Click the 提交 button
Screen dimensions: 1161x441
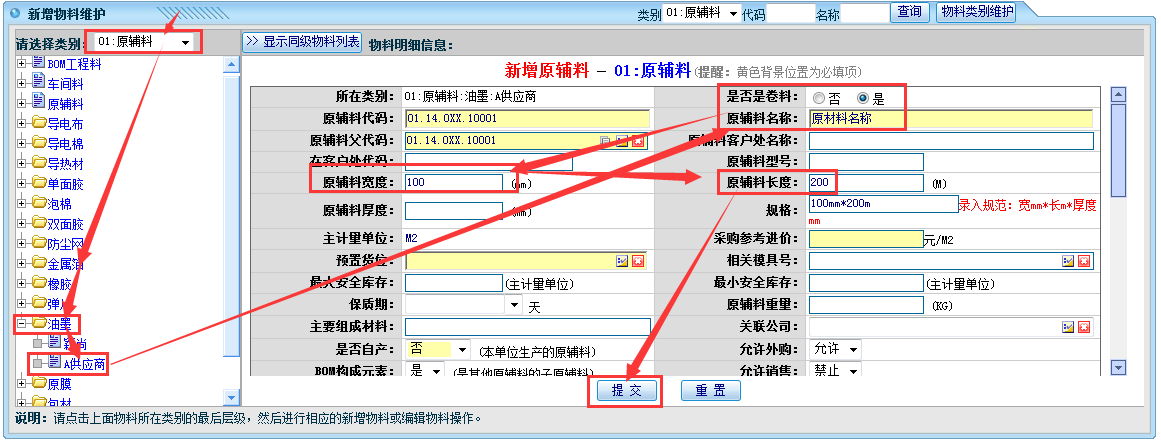(626, 390)
